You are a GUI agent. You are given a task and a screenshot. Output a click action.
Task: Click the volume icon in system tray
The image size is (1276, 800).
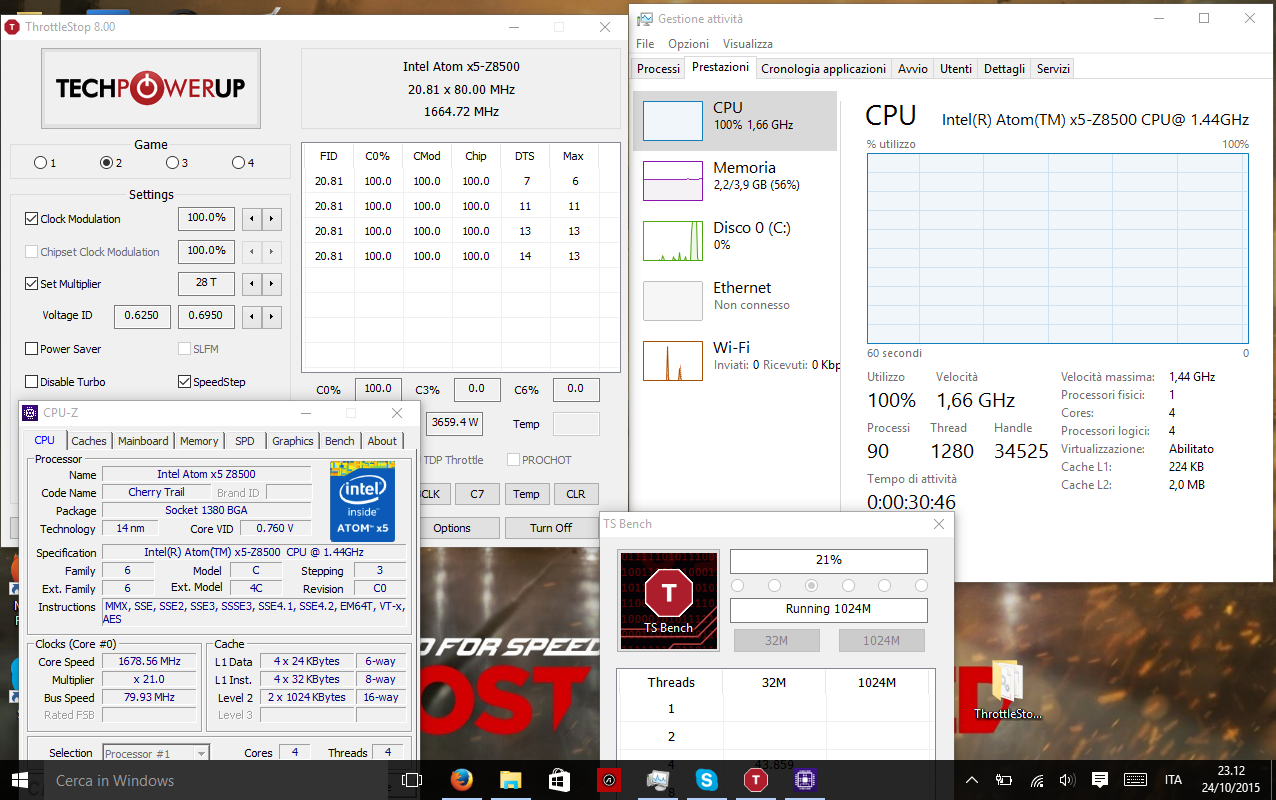coord(1067,780)
